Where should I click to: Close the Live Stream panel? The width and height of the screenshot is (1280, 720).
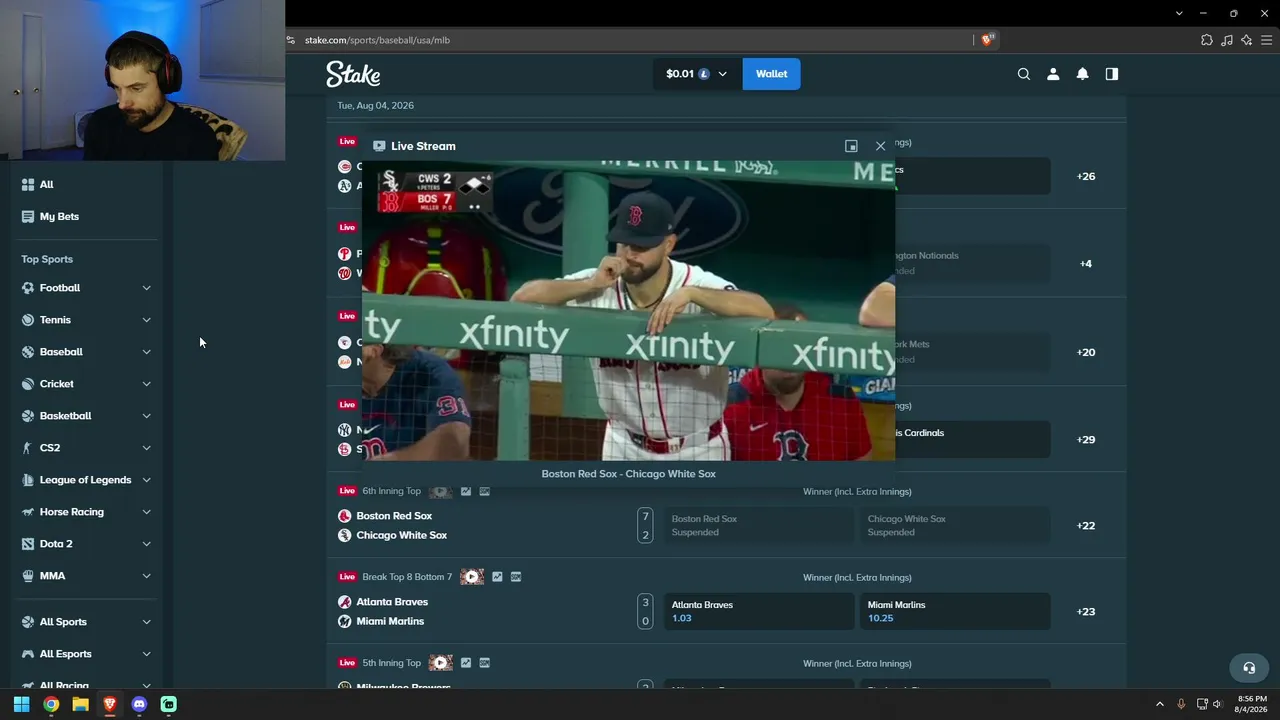tap(880, 146)
